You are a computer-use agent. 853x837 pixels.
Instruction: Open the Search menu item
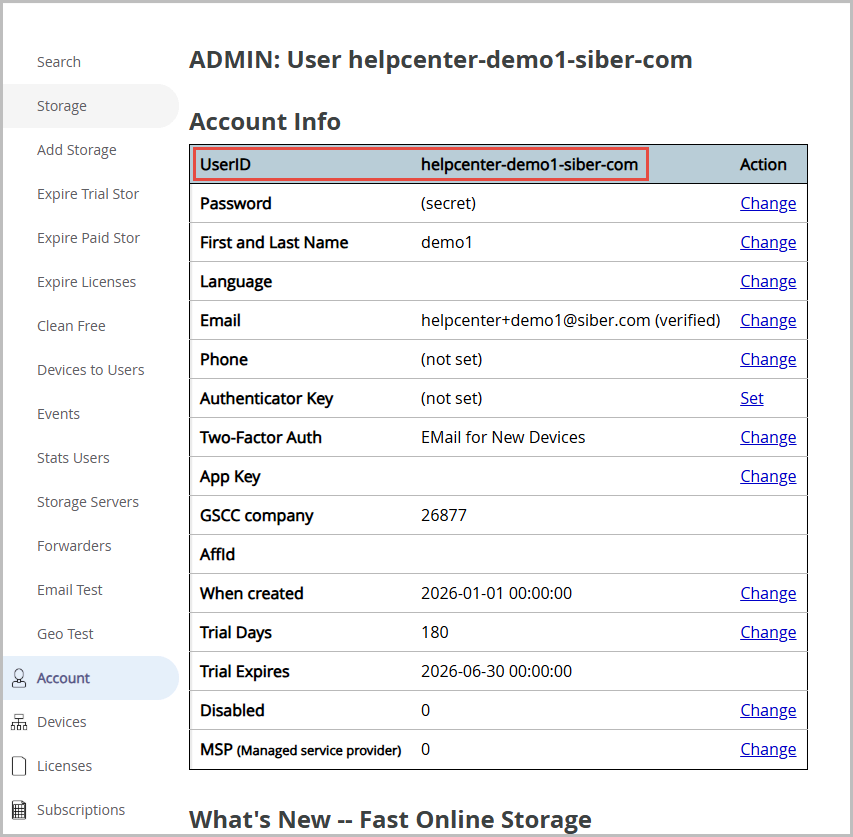(59, 62)
